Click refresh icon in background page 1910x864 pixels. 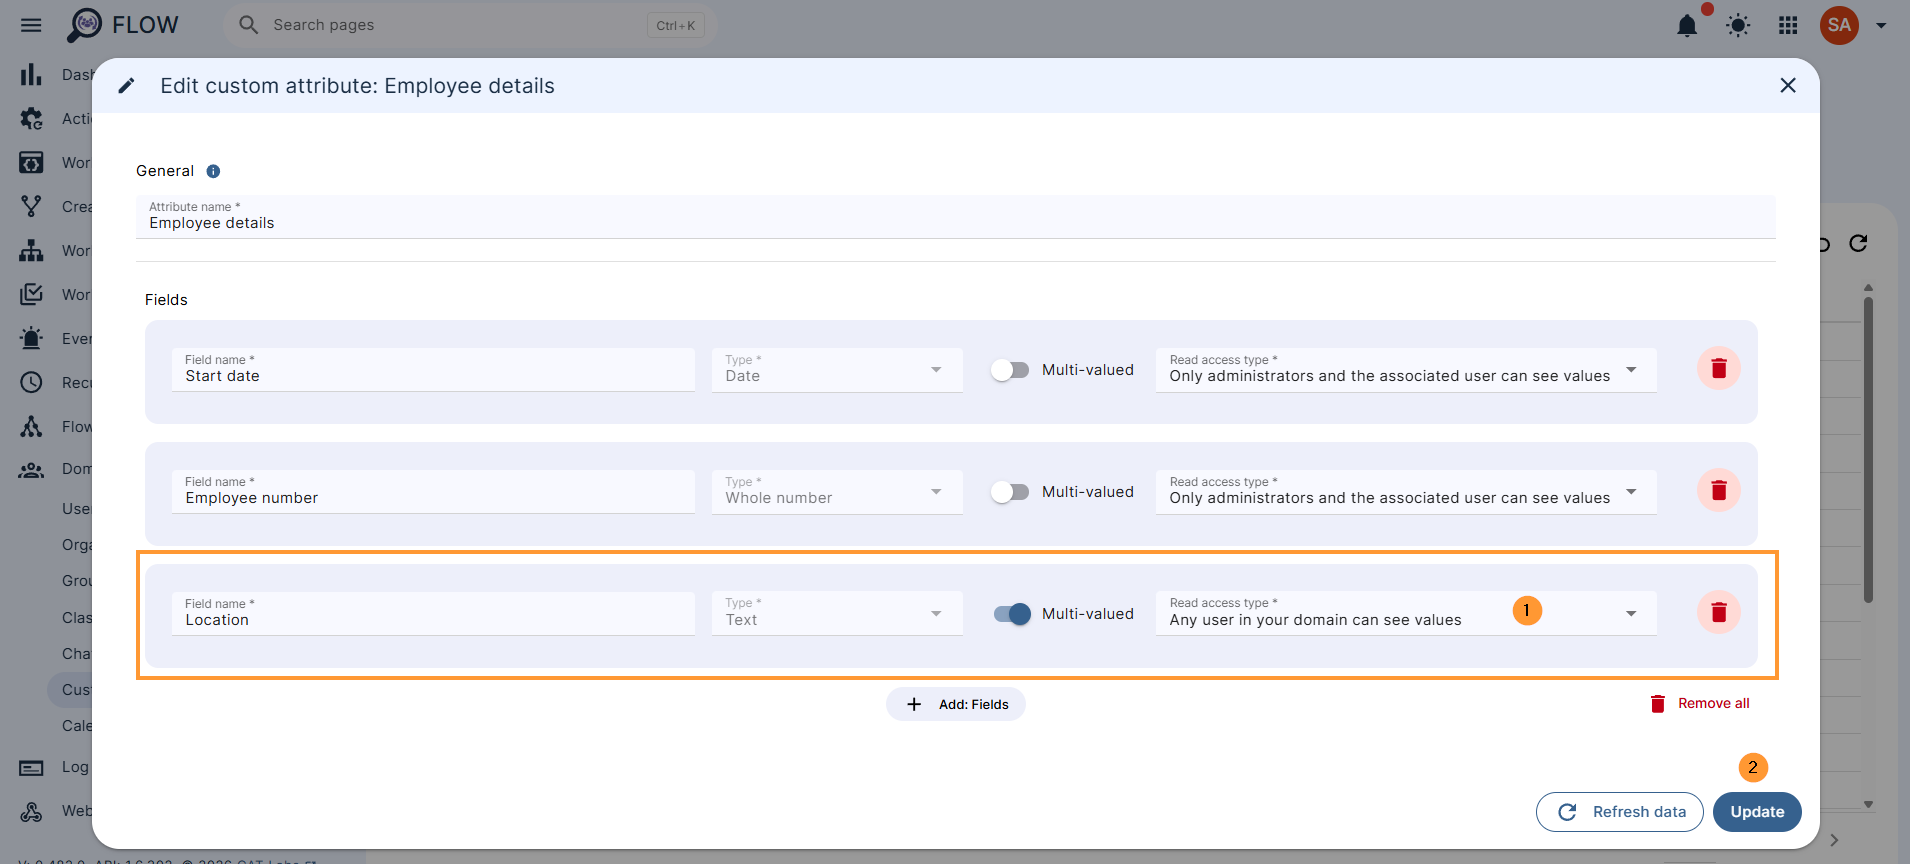1858,243
